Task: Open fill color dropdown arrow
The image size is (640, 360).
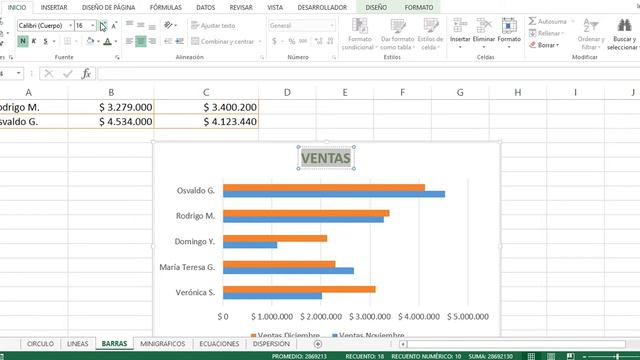Action: point(98,41)
